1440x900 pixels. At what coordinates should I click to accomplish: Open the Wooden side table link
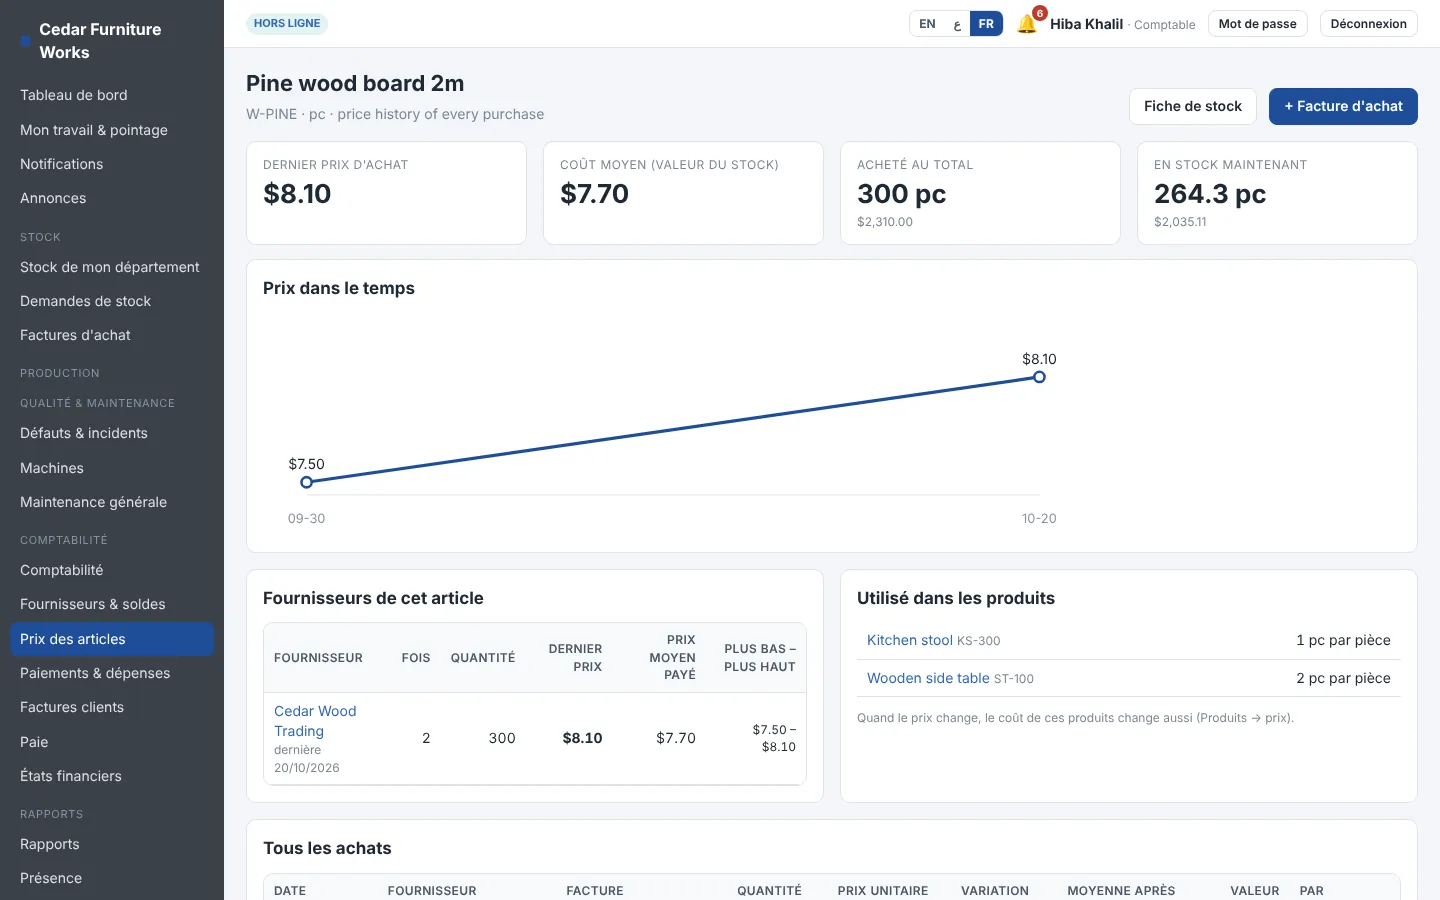[928, 678]
